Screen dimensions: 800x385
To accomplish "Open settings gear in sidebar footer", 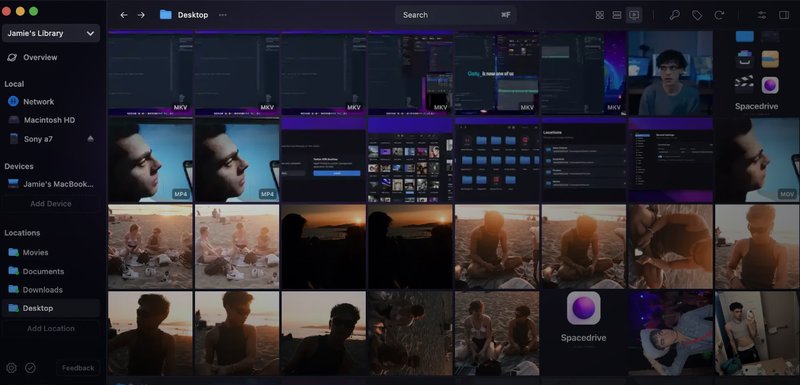I will 11,368.
